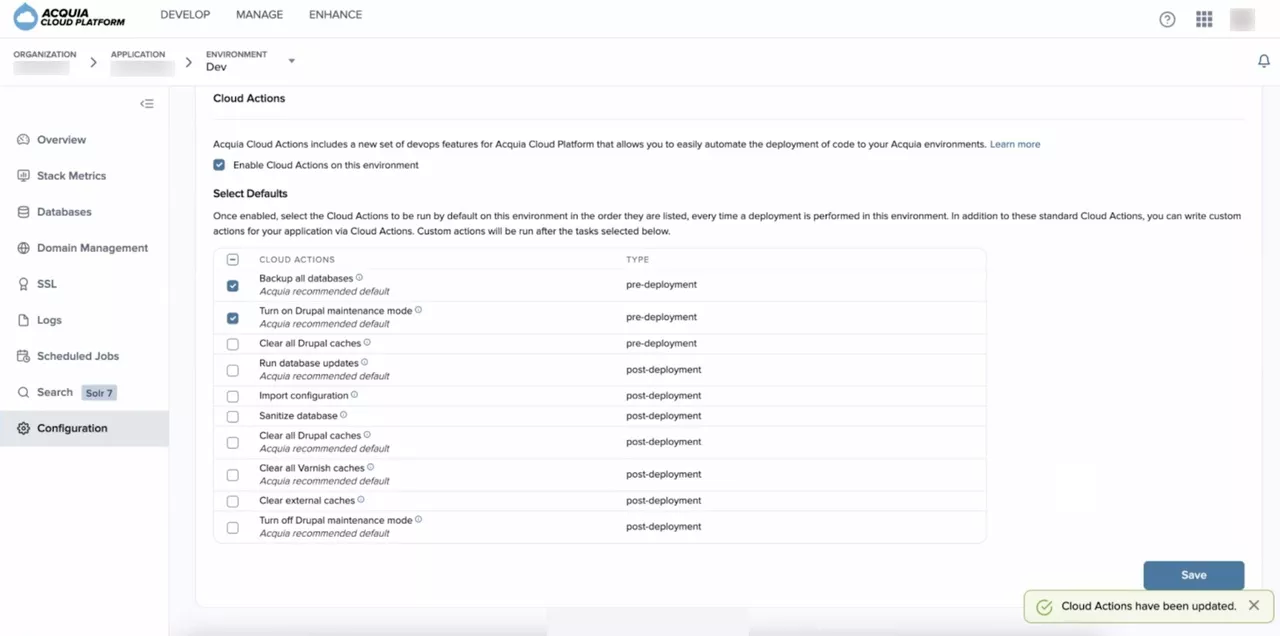
Task: Open the user profile avatar
Action: coord(1242,20)
